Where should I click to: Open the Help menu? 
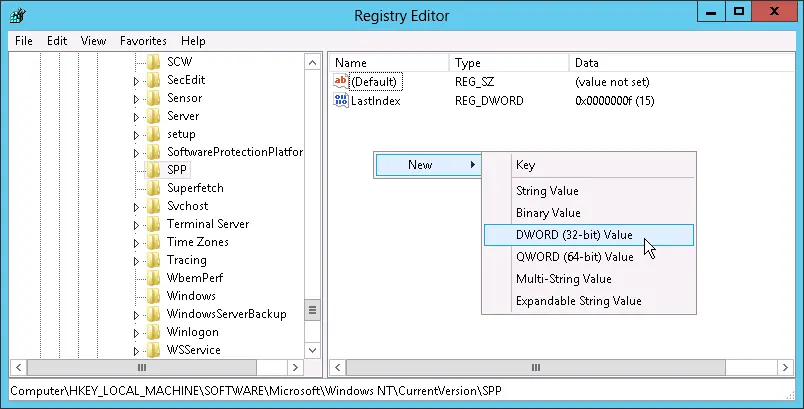pos(193,41)
